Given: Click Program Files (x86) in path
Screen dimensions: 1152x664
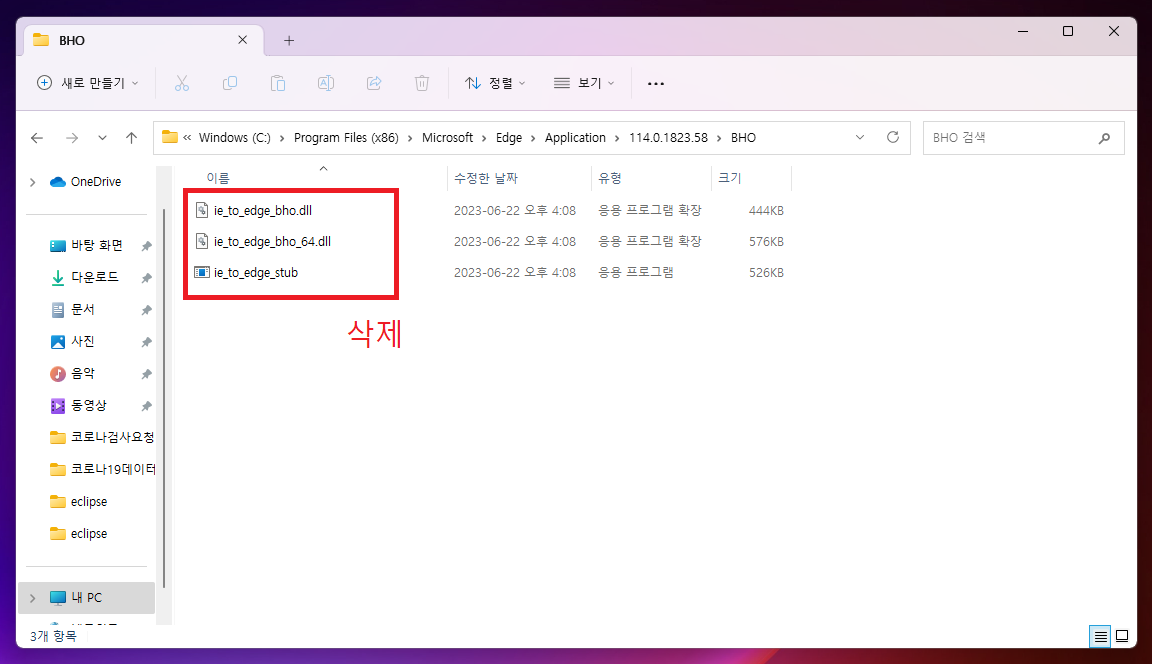Looking at the screenshot, I should pyautogui.click(x=346, y=137).
